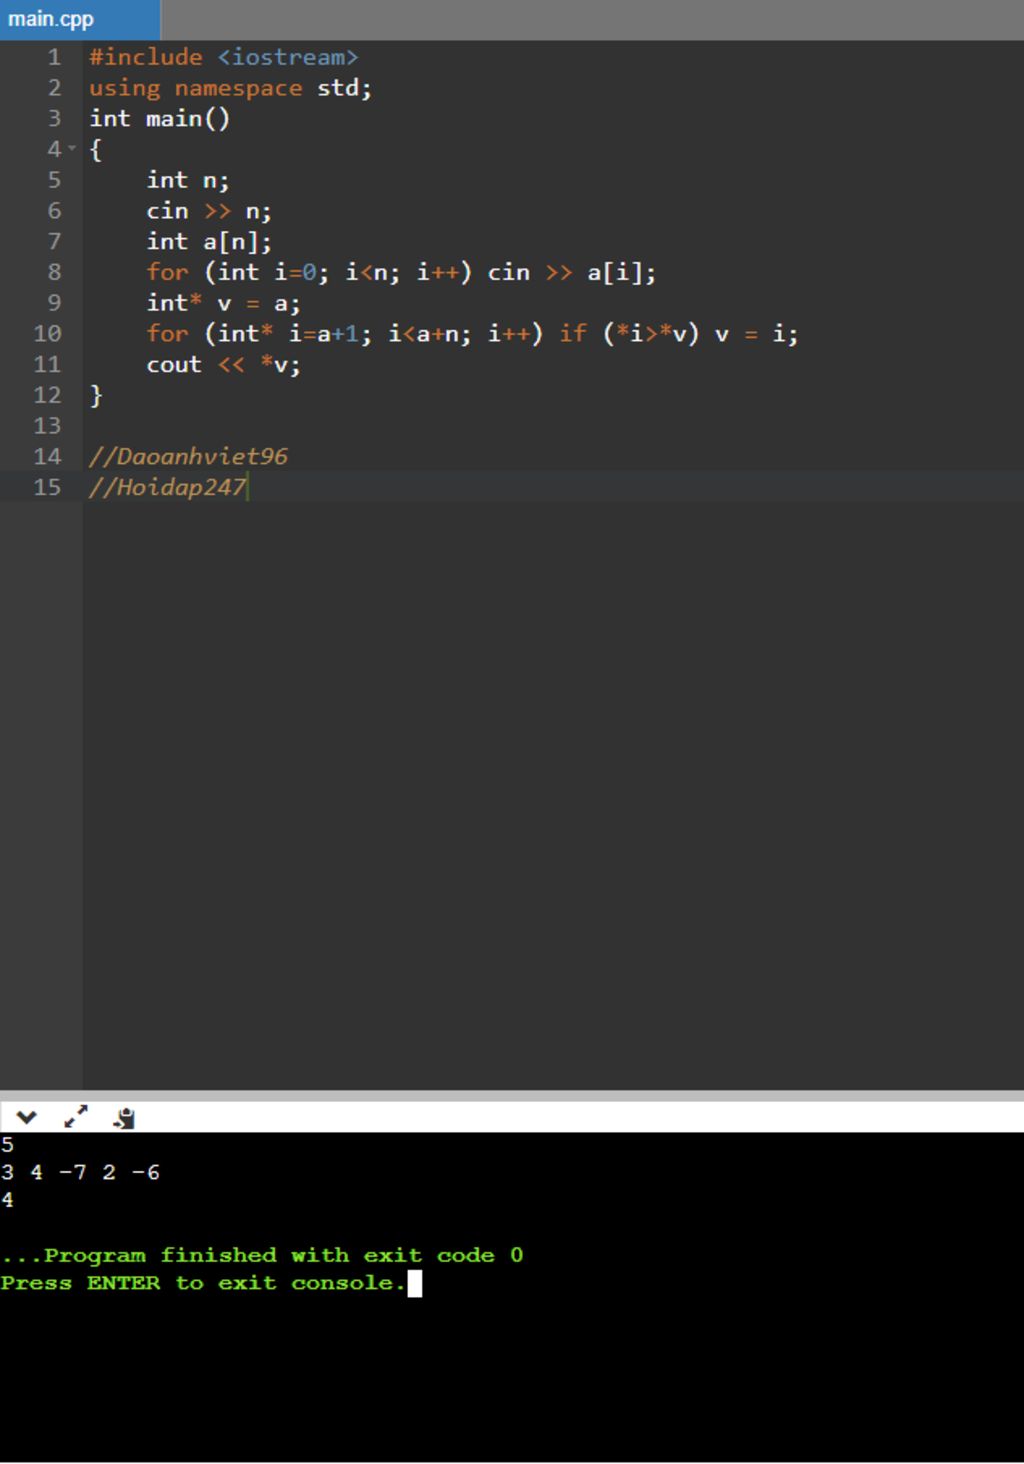Viewport: 1024px width, 1464px height.
Task: Click the '#include <iostream>' line
Action: pos(223,57)
